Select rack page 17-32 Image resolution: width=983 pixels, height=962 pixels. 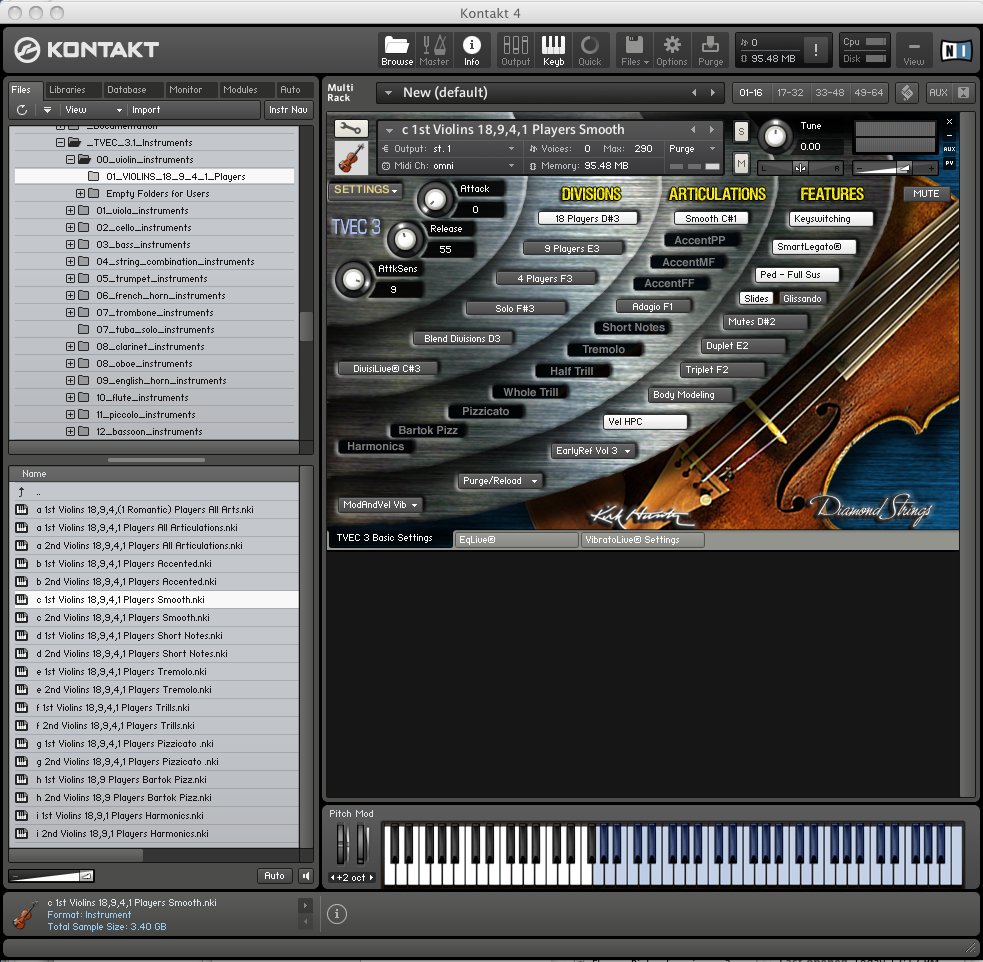pos(790,93)
